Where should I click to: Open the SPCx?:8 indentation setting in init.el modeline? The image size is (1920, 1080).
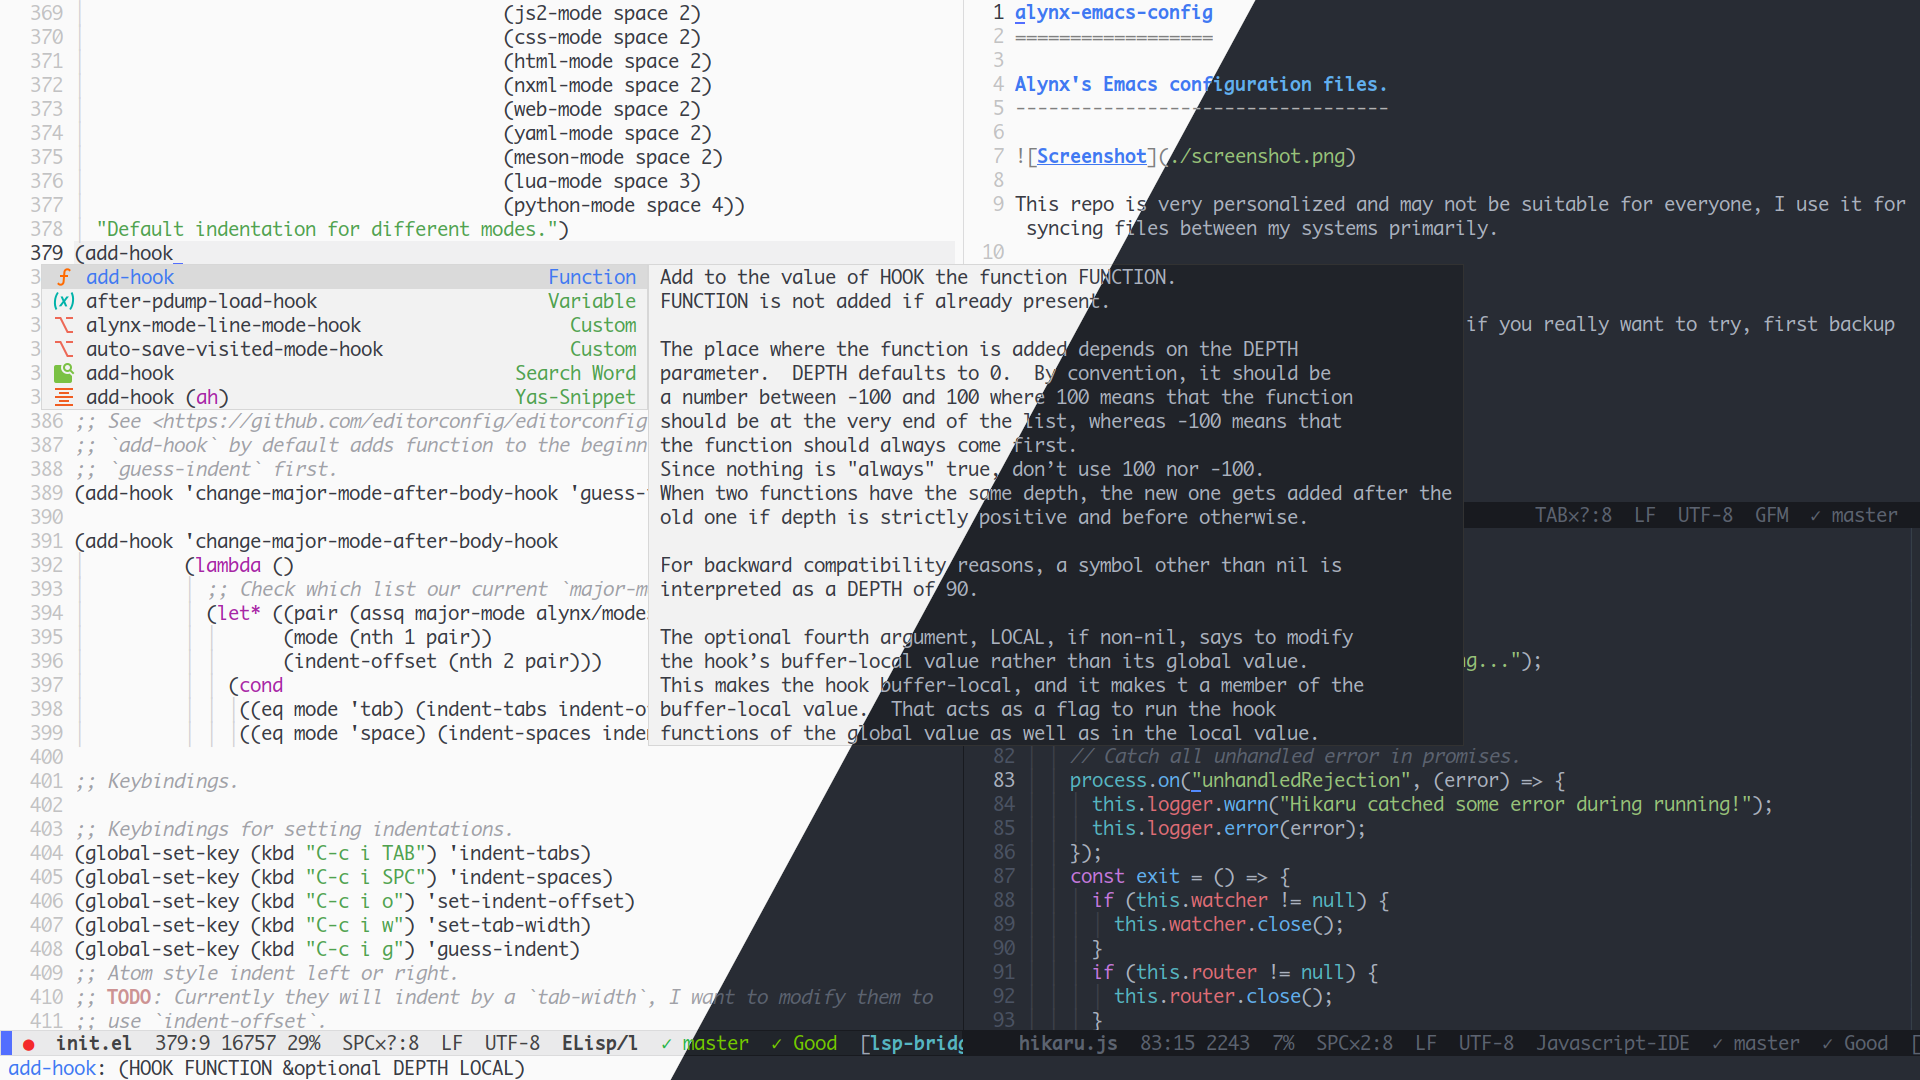coord(380,1043)
